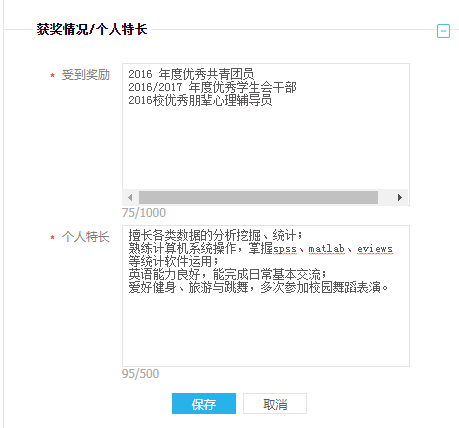Place cursor in line 年度优秀学生会干部
This screenshot has width=459, height=428.
pos(242,87)
